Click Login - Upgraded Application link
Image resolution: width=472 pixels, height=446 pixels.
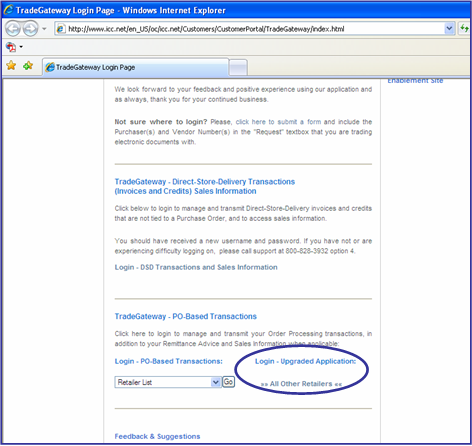coord(306,361)
